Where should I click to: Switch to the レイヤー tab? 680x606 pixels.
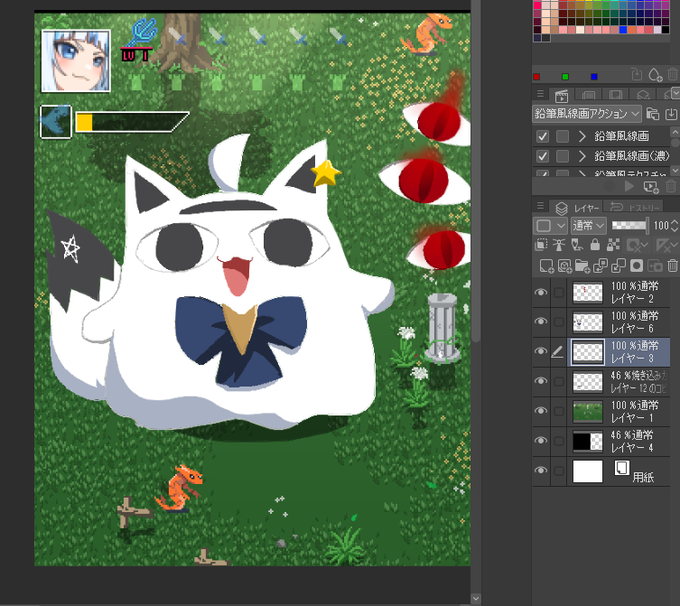click(576, 208)
